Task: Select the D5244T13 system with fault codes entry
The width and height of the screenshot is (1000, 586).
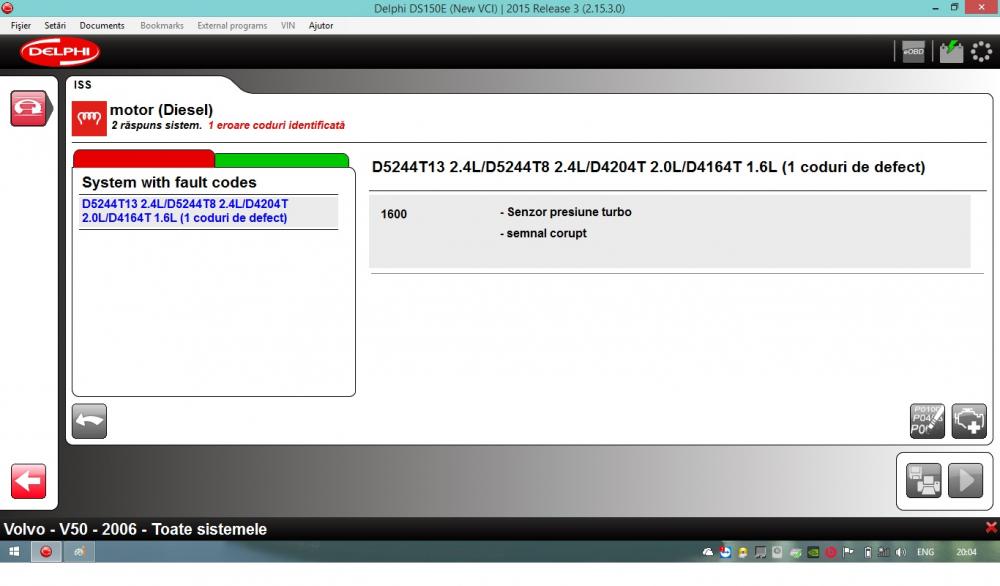Action: pos(209,211)
